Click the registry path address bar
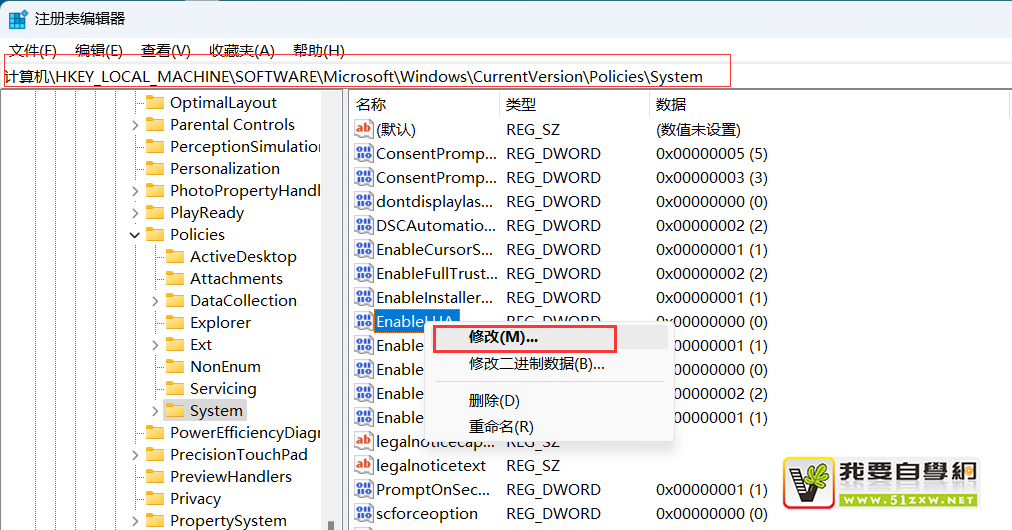The image size is (1012, 530). [366, 77]
